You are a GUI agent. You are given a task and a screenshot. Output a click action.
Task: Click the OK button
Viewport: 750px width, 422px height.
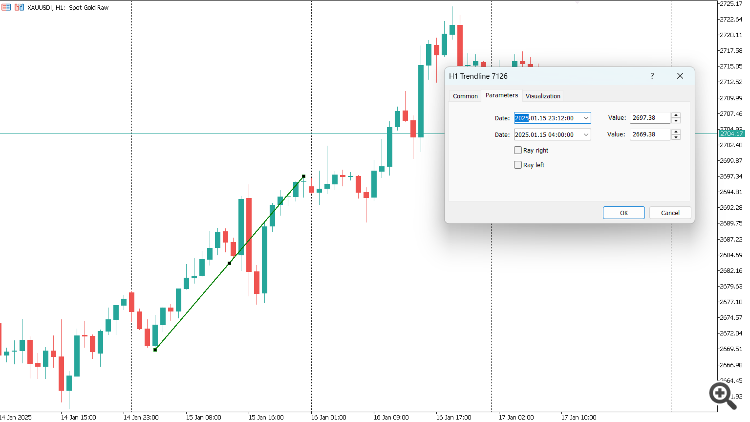pos(623,212)
